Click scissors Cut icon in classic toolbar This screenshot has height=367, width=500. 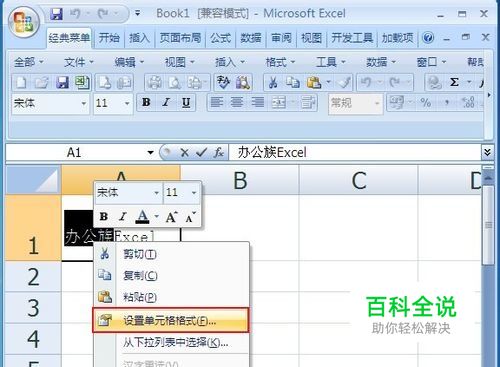coord(273,82)
